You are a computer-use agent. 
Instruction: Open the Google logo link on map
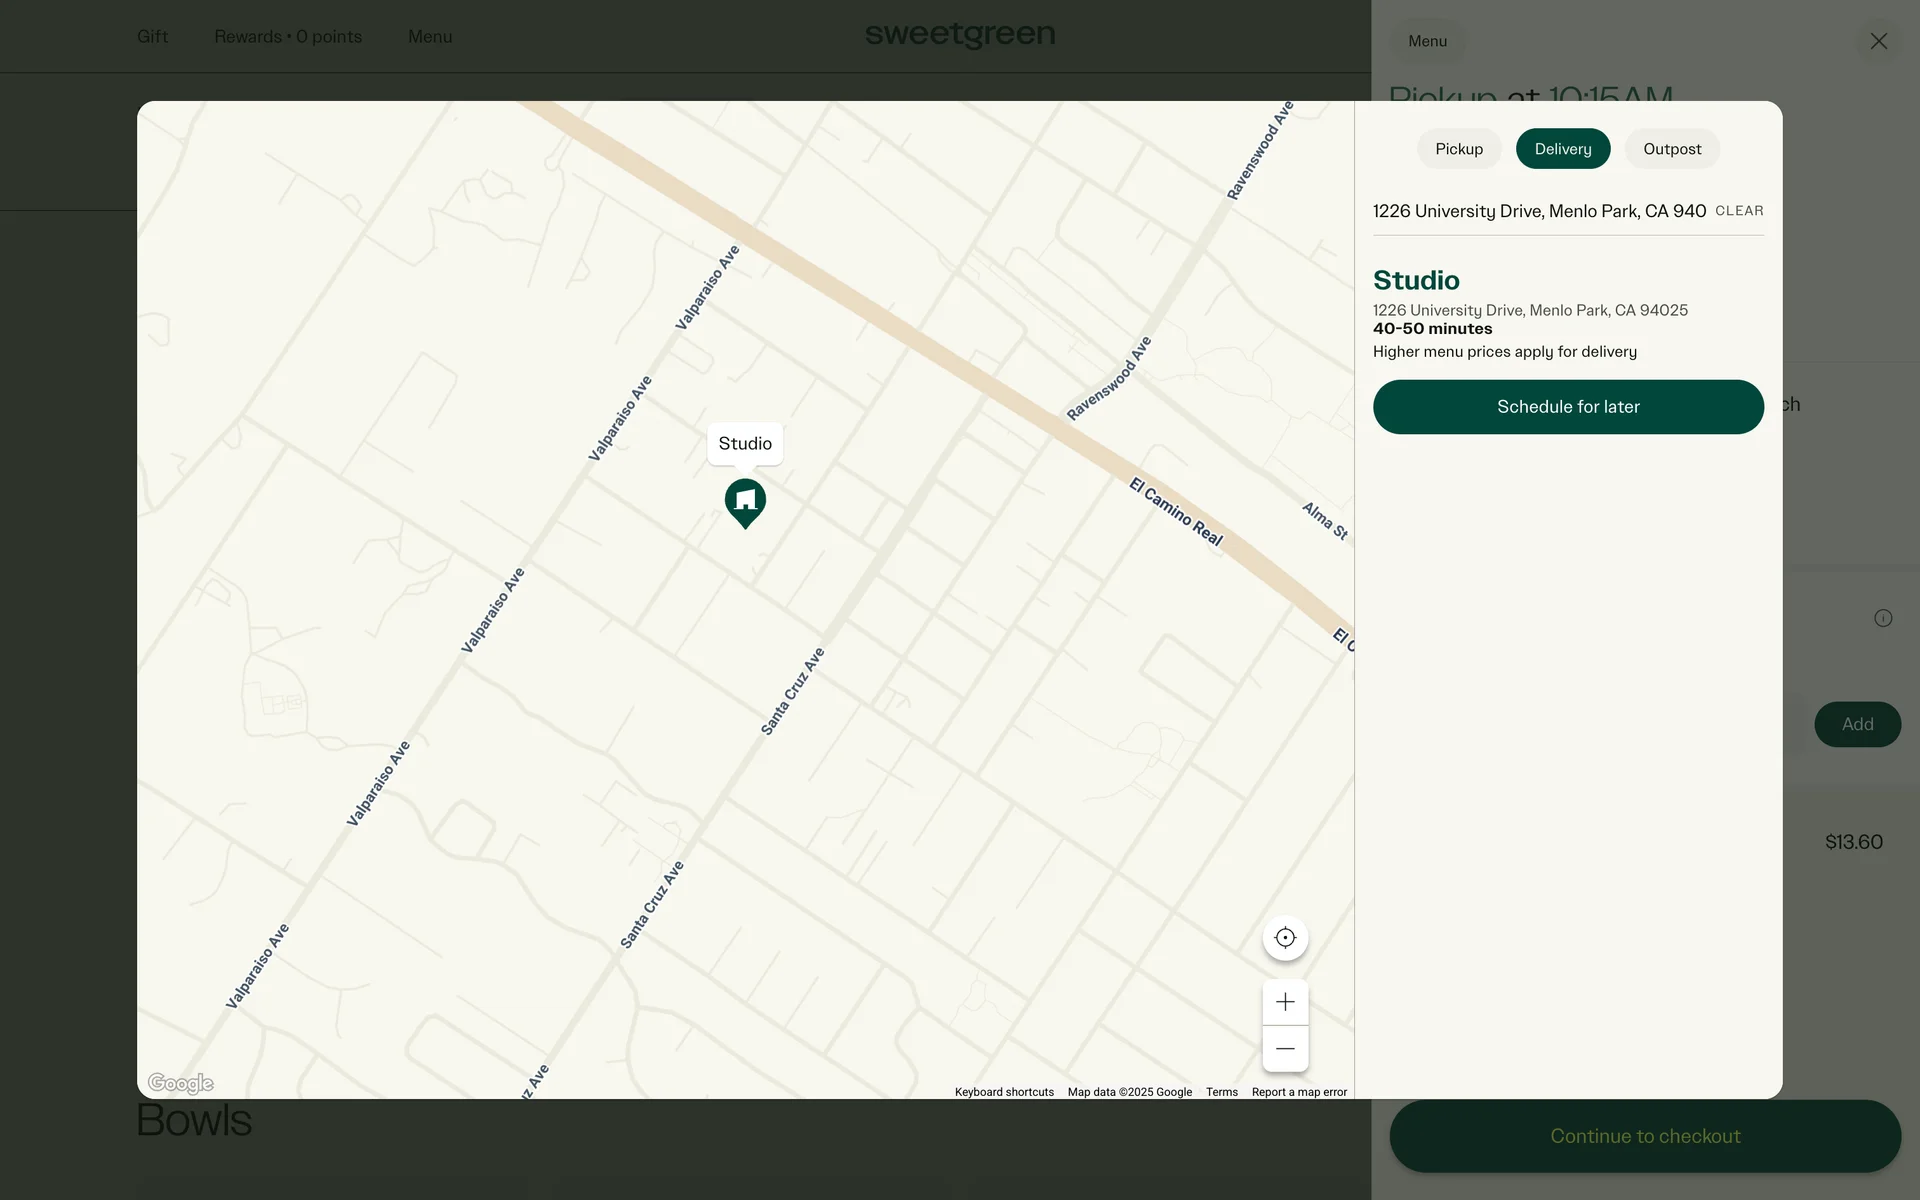180,1083
